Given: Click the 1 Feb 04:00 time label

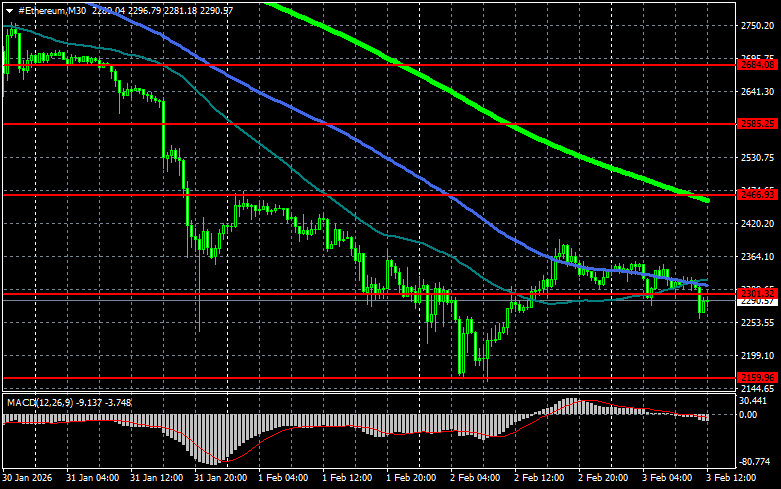Looking at the screenshot, I should pyautogui.click(x=283, y=478).
